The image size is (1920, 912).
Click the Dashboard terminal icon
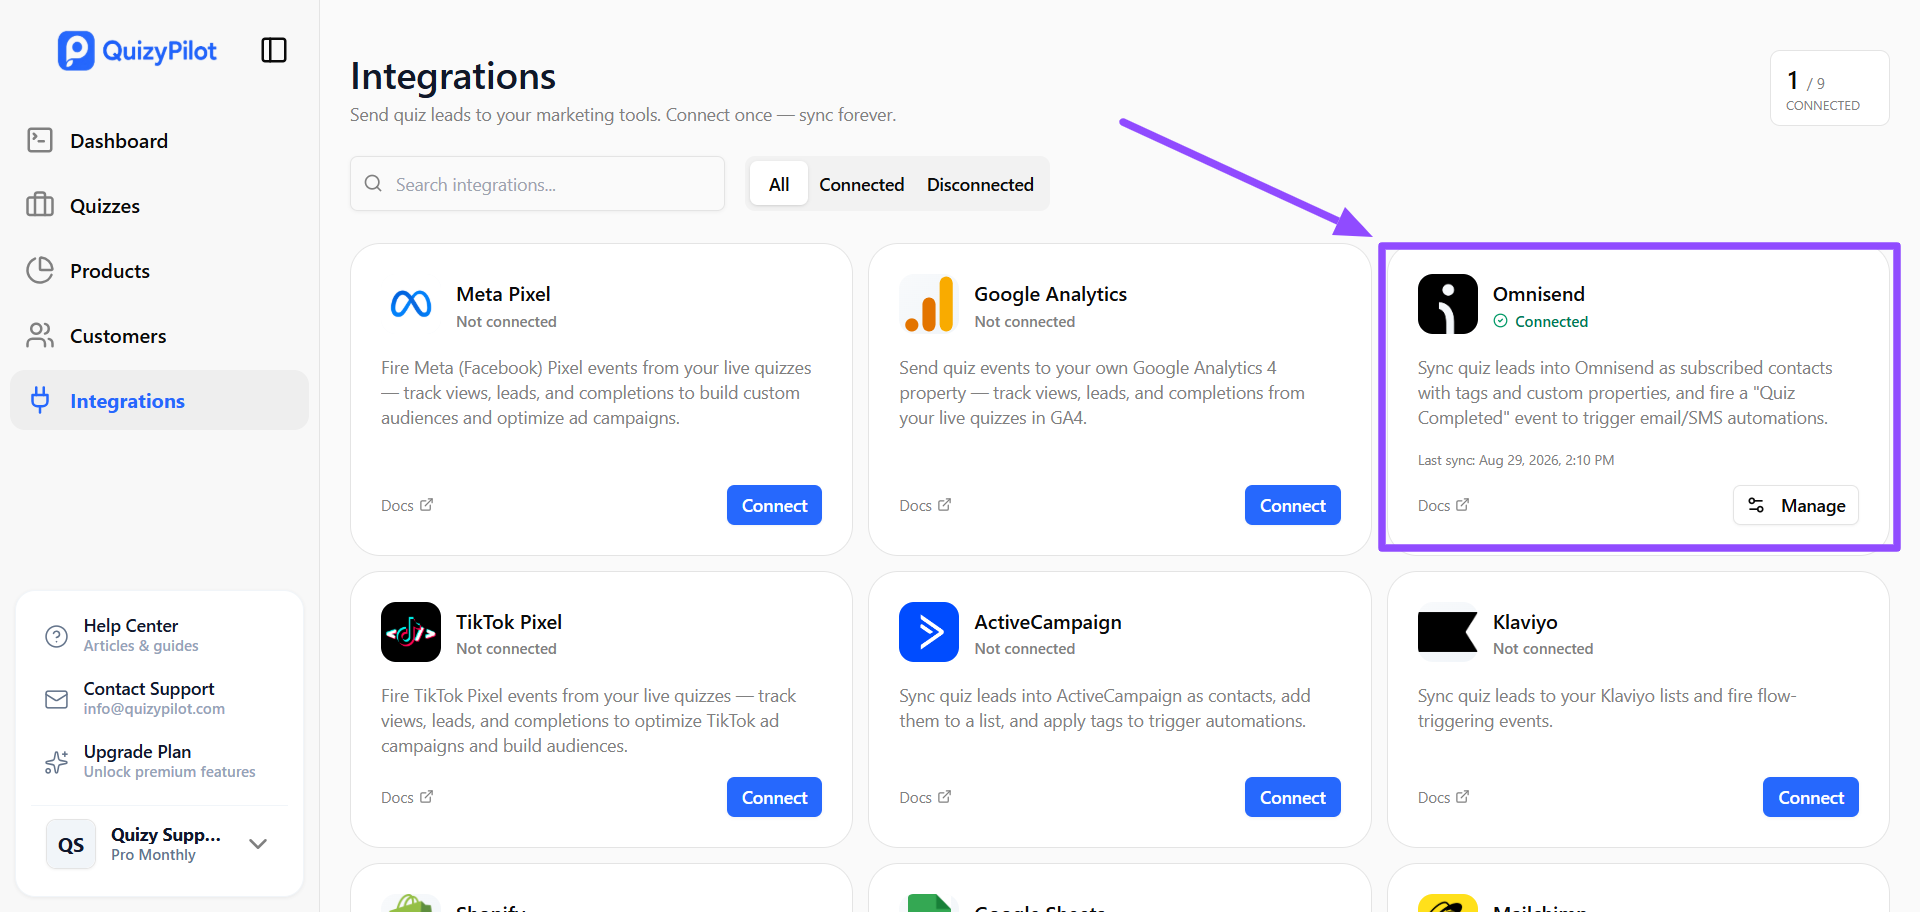[x=40, y=140]
